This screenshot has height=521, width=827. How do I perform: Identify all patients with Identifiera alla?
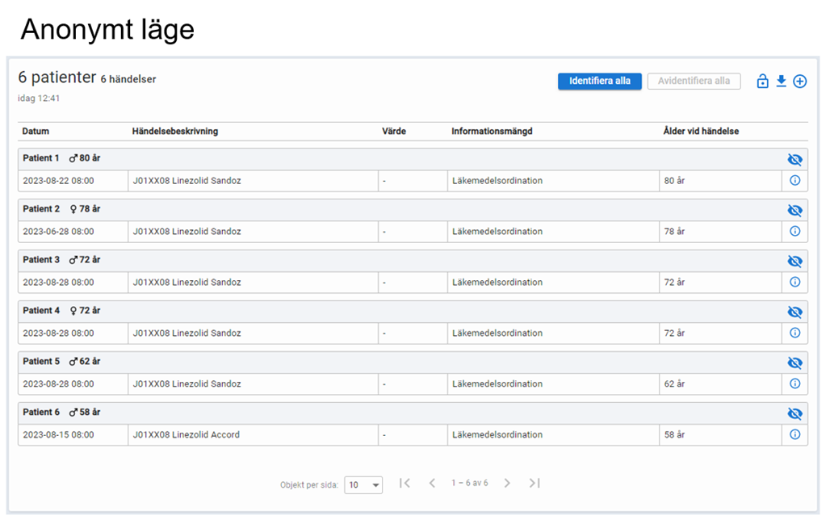(x=600, y=81)
